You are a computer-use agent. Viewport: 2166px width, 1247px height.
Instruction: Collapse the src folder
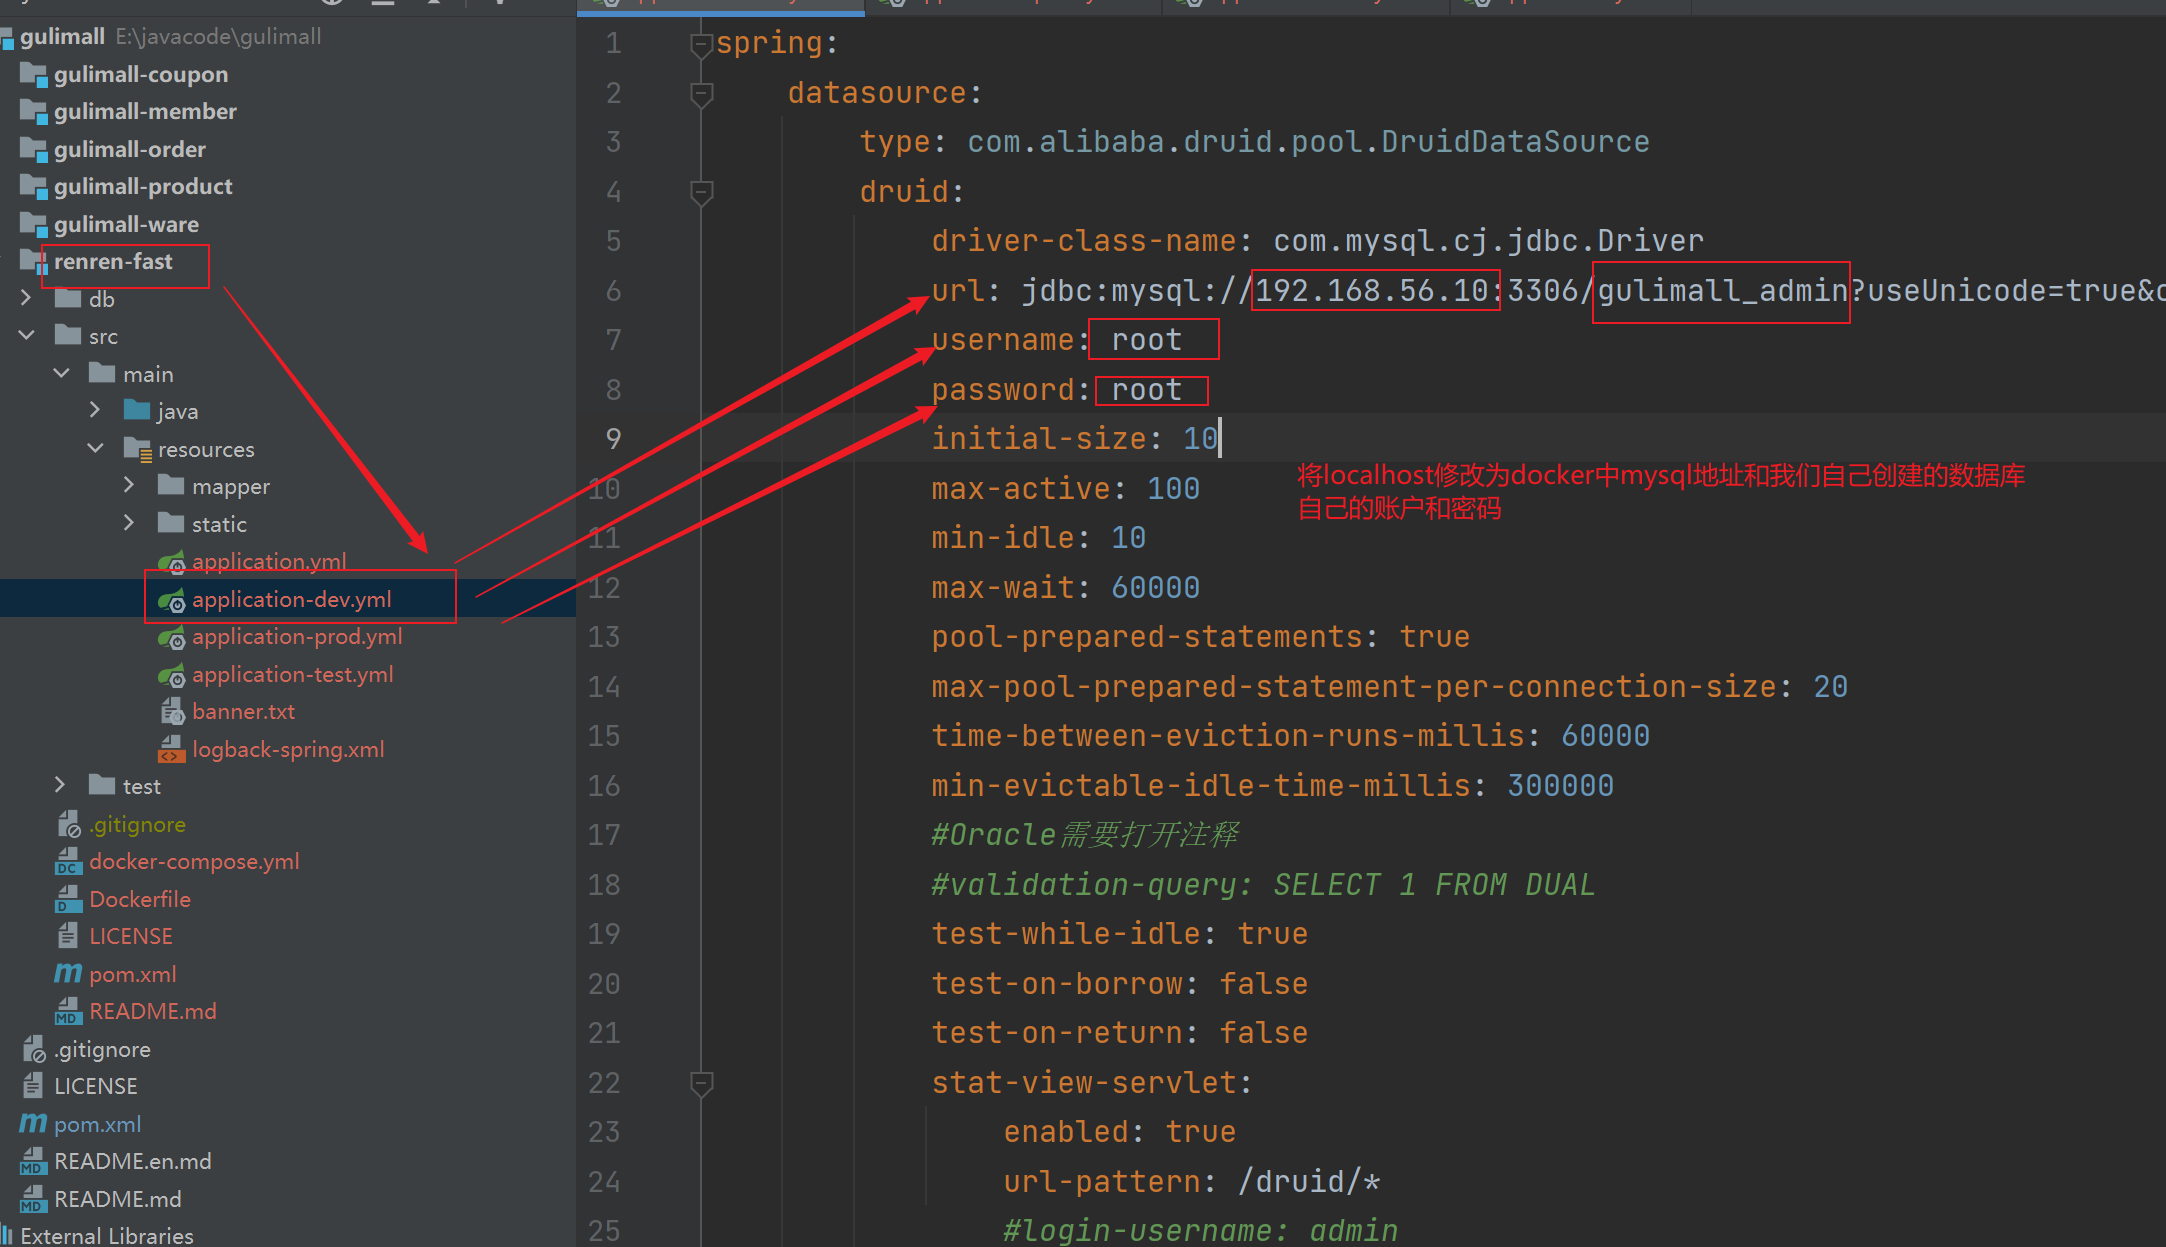(x=26, y=336)
